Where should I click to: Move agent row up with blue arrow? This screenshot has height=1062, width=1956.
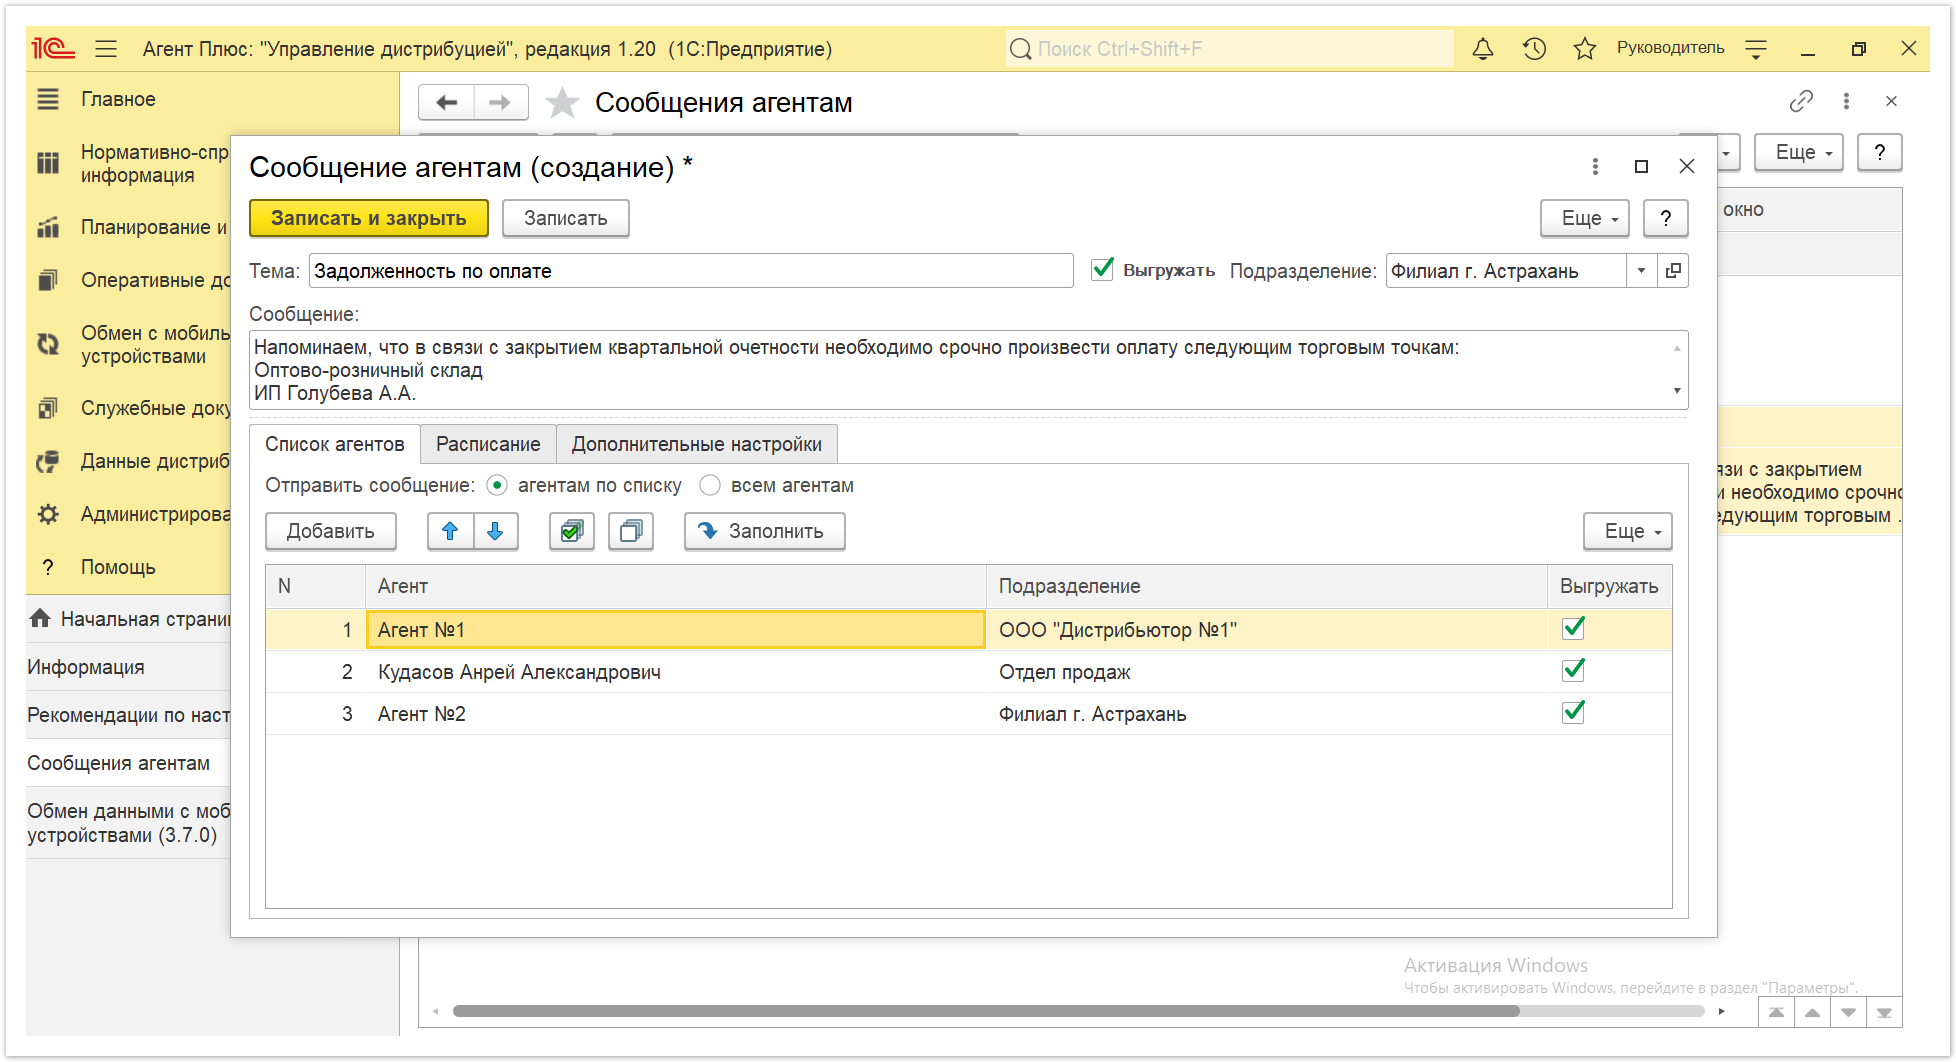450,531
